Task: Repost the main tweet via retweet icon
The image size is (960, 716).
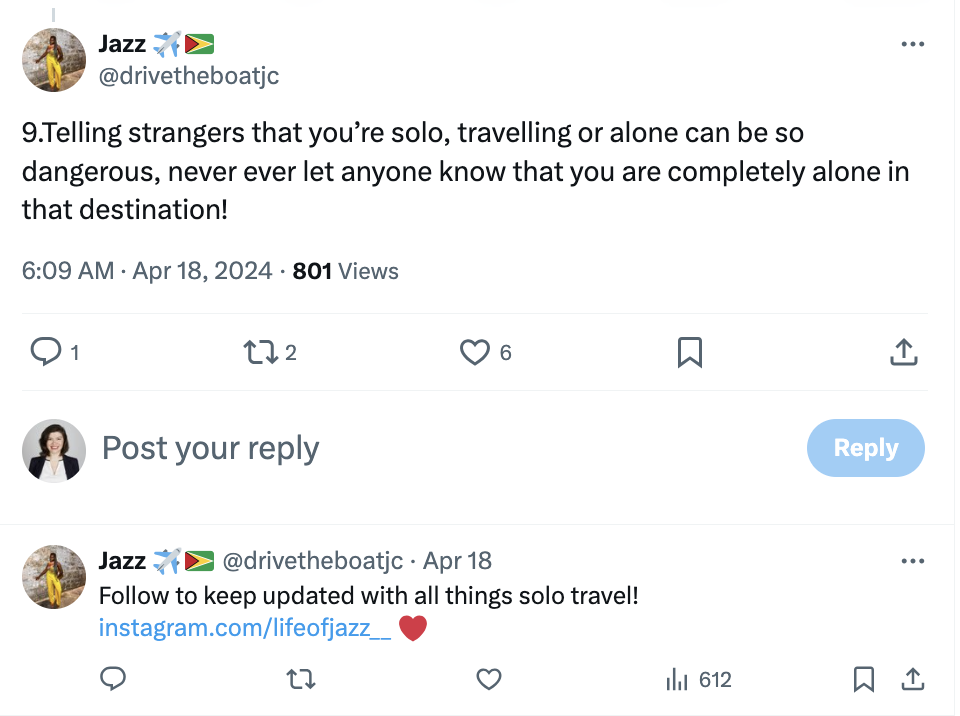Action: tap(262, 352)
